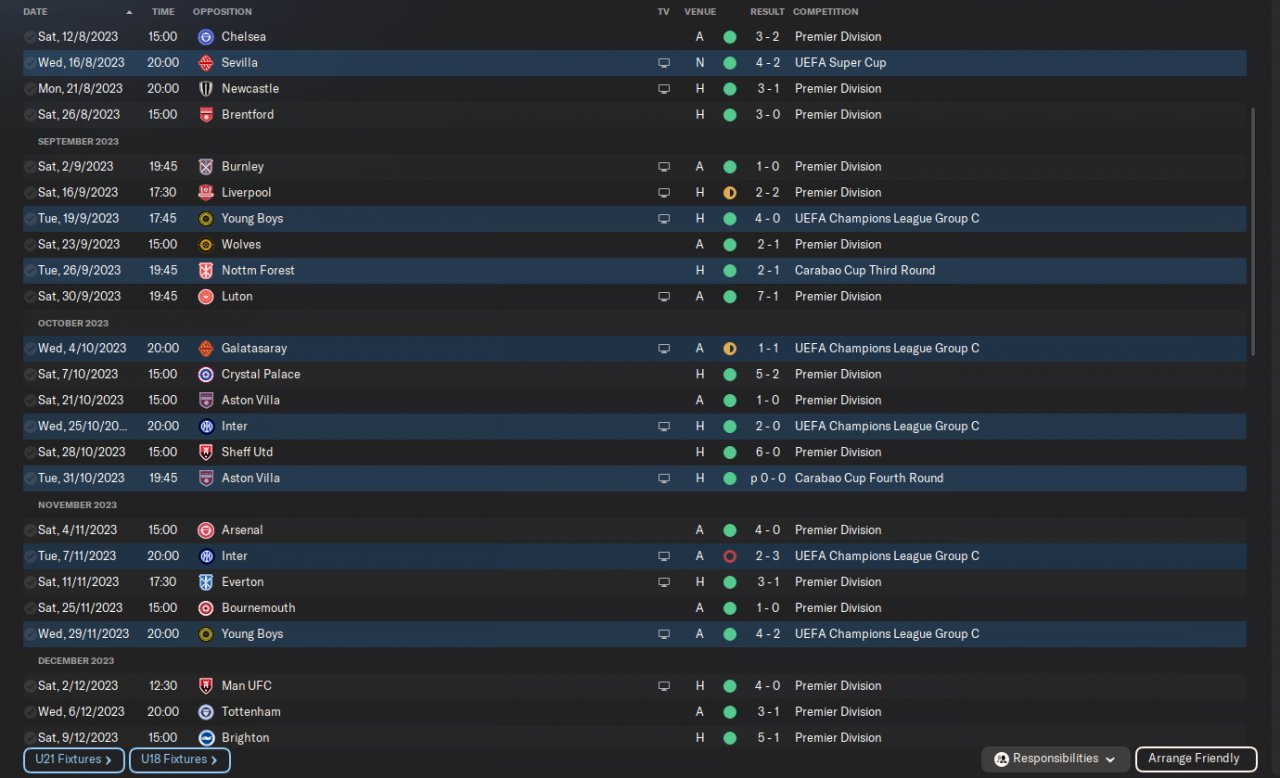
Task: Click the Sevilla club crest icon
Action: tap(206, 63)
